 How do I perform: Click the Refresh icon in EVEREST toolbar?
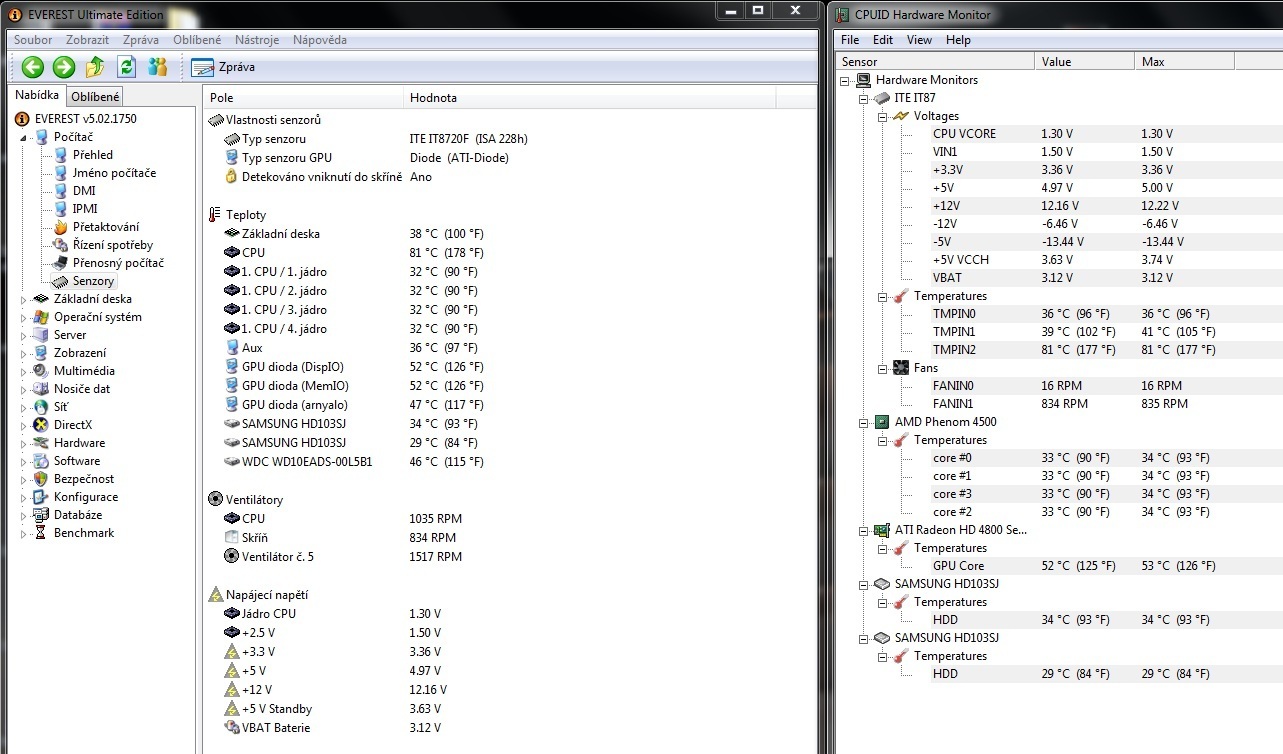click(x=126, y=67)
